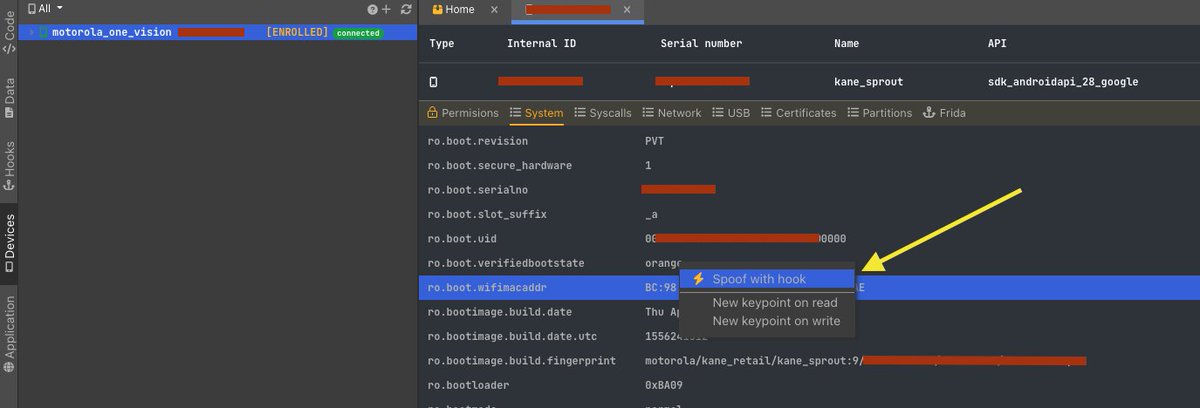Viewport: 1200px width, 408px height.
Task: Open the Network tab
Action: tap(671, 113)
